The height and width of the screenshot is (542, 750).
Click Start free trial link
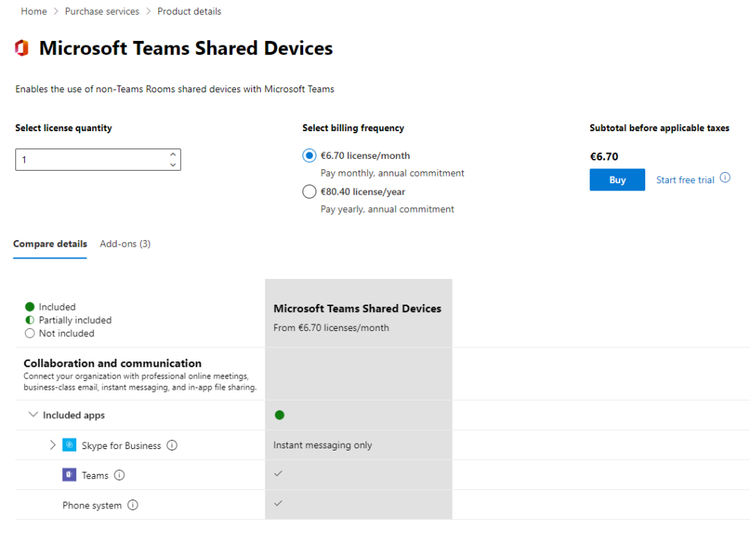point(685,180)
